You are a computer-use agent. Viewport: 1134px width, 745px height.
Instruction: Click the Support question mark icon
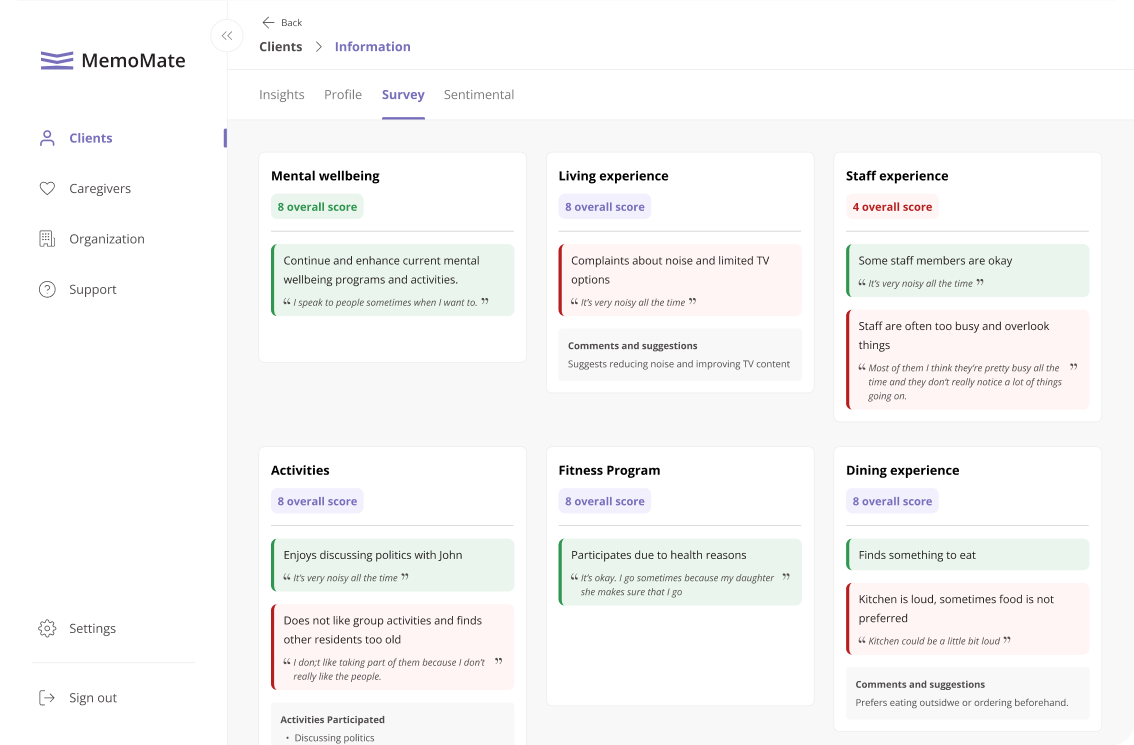click(x=47, y=289)
